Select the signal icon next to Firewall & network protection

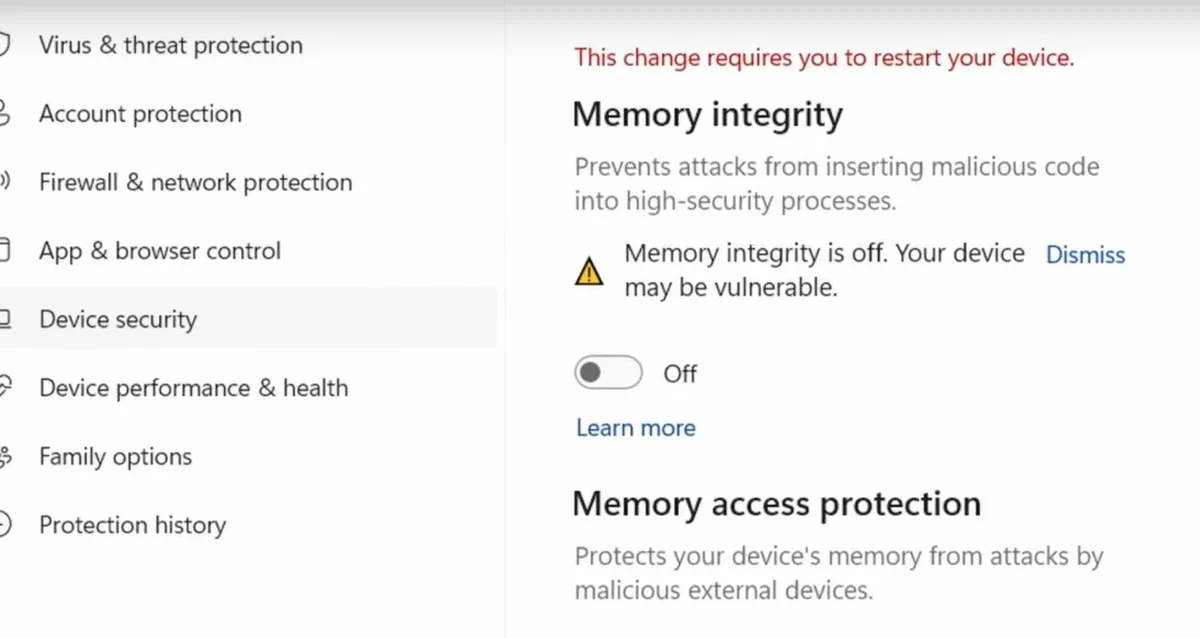tap(4, 182)
